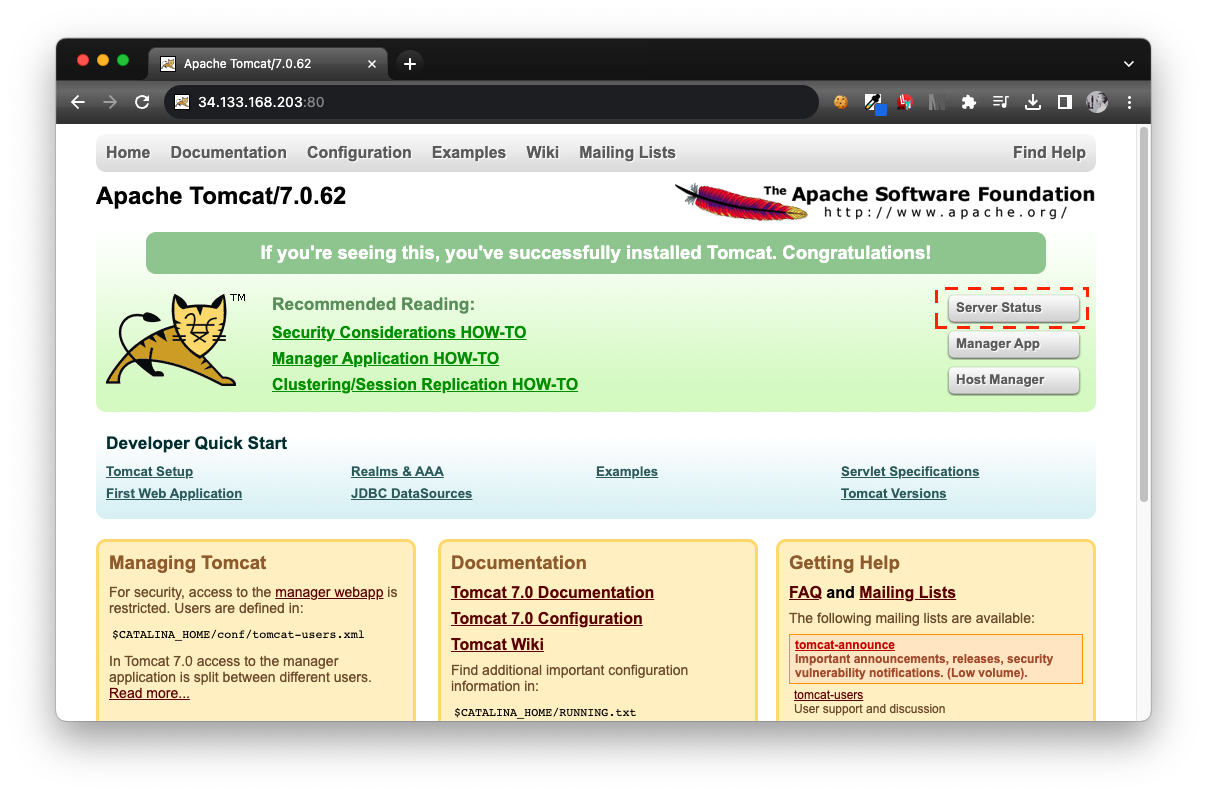Click the Developer Quick Start heading

196,444
